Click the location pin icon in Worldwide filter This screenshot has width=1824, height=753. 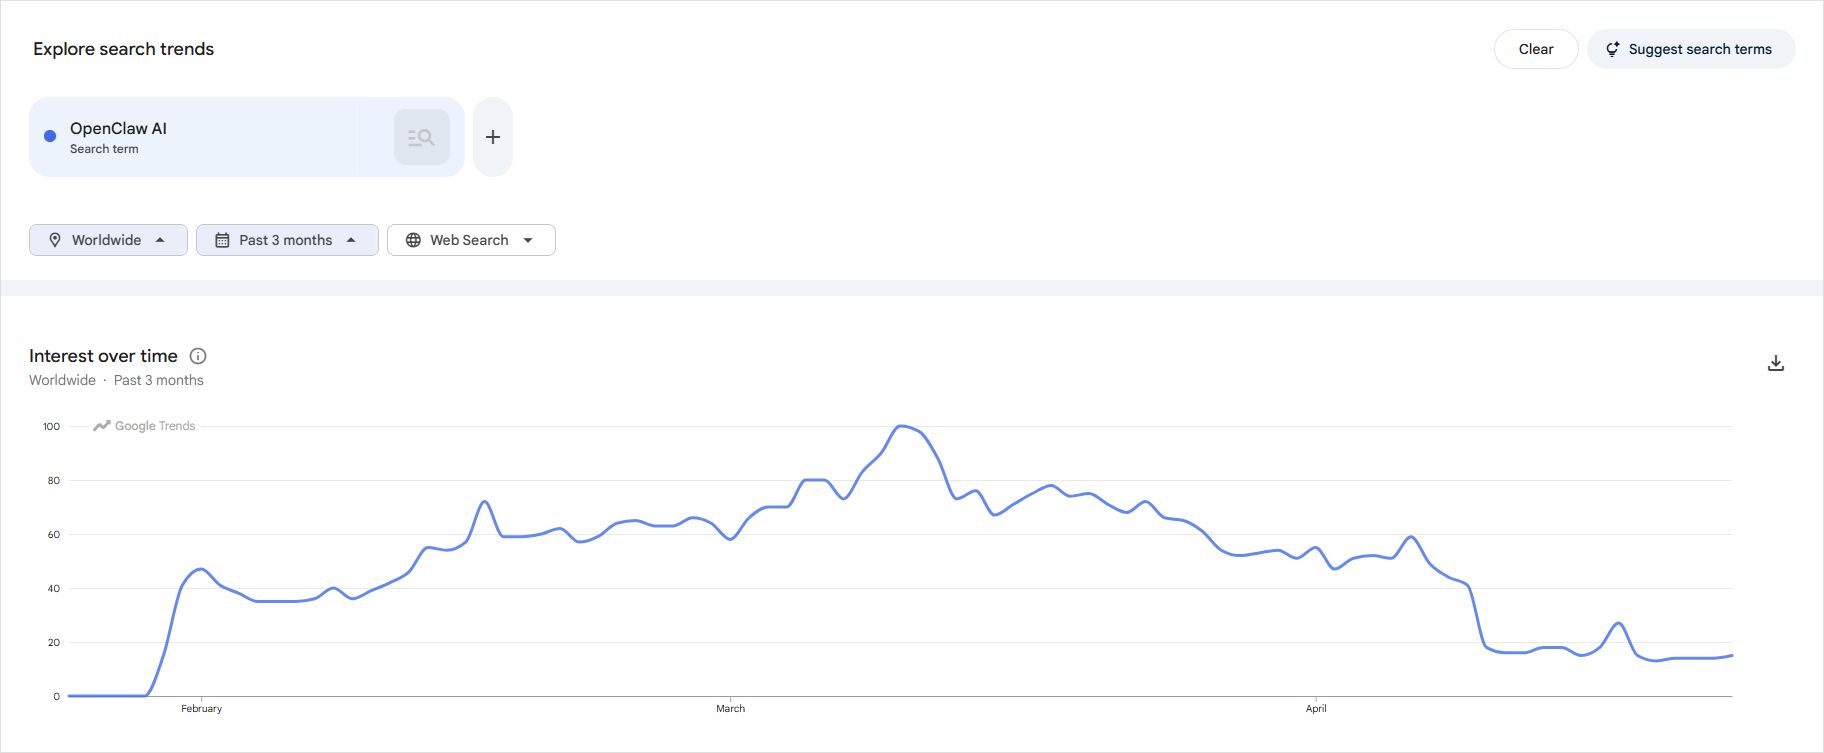tap(57, 239)
